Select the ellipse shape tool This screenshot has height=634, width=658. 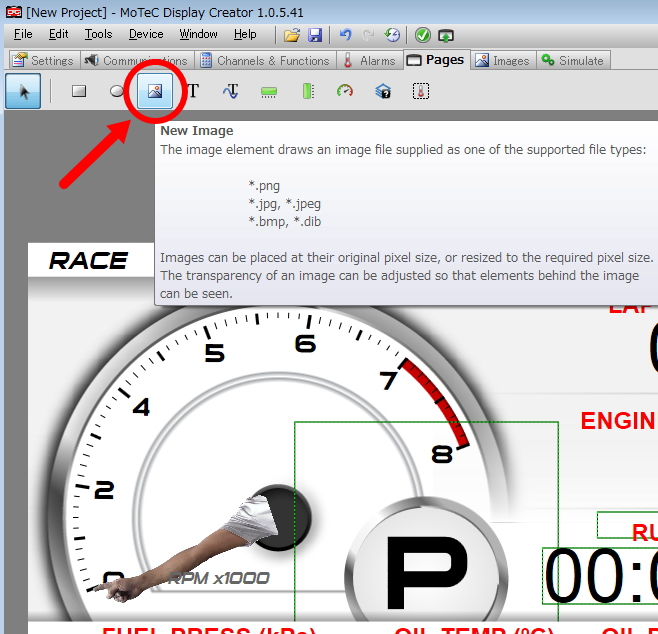coord(117,91)
